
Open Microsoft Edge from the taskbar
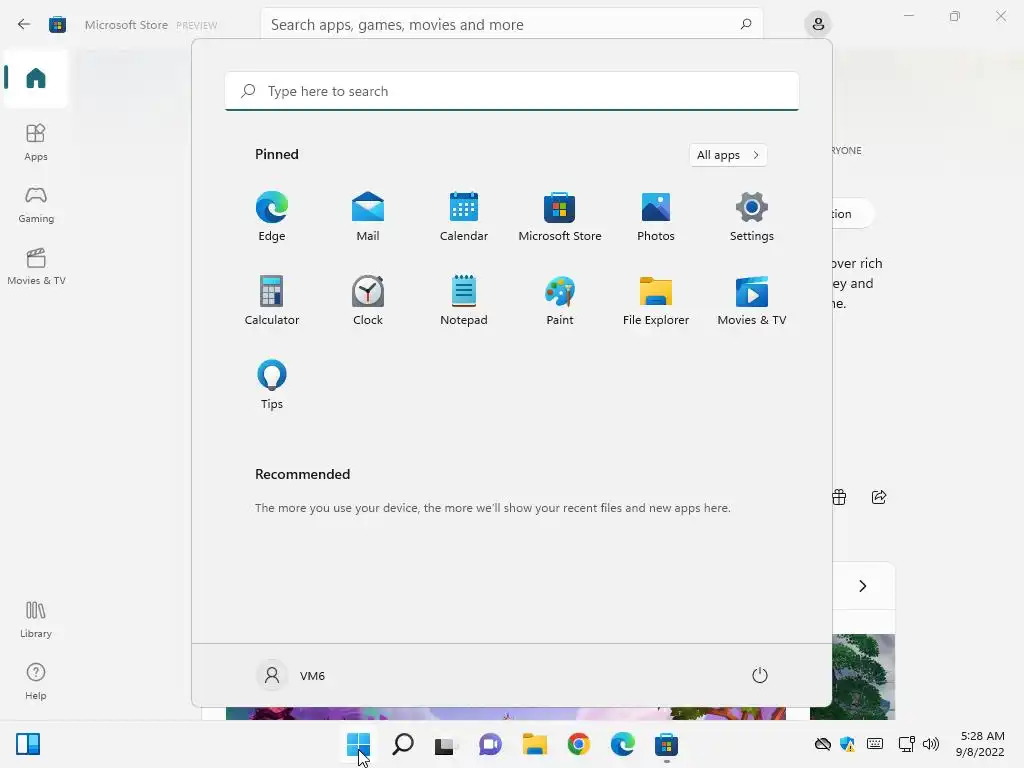pyautogui.click(x=622, y=744)
